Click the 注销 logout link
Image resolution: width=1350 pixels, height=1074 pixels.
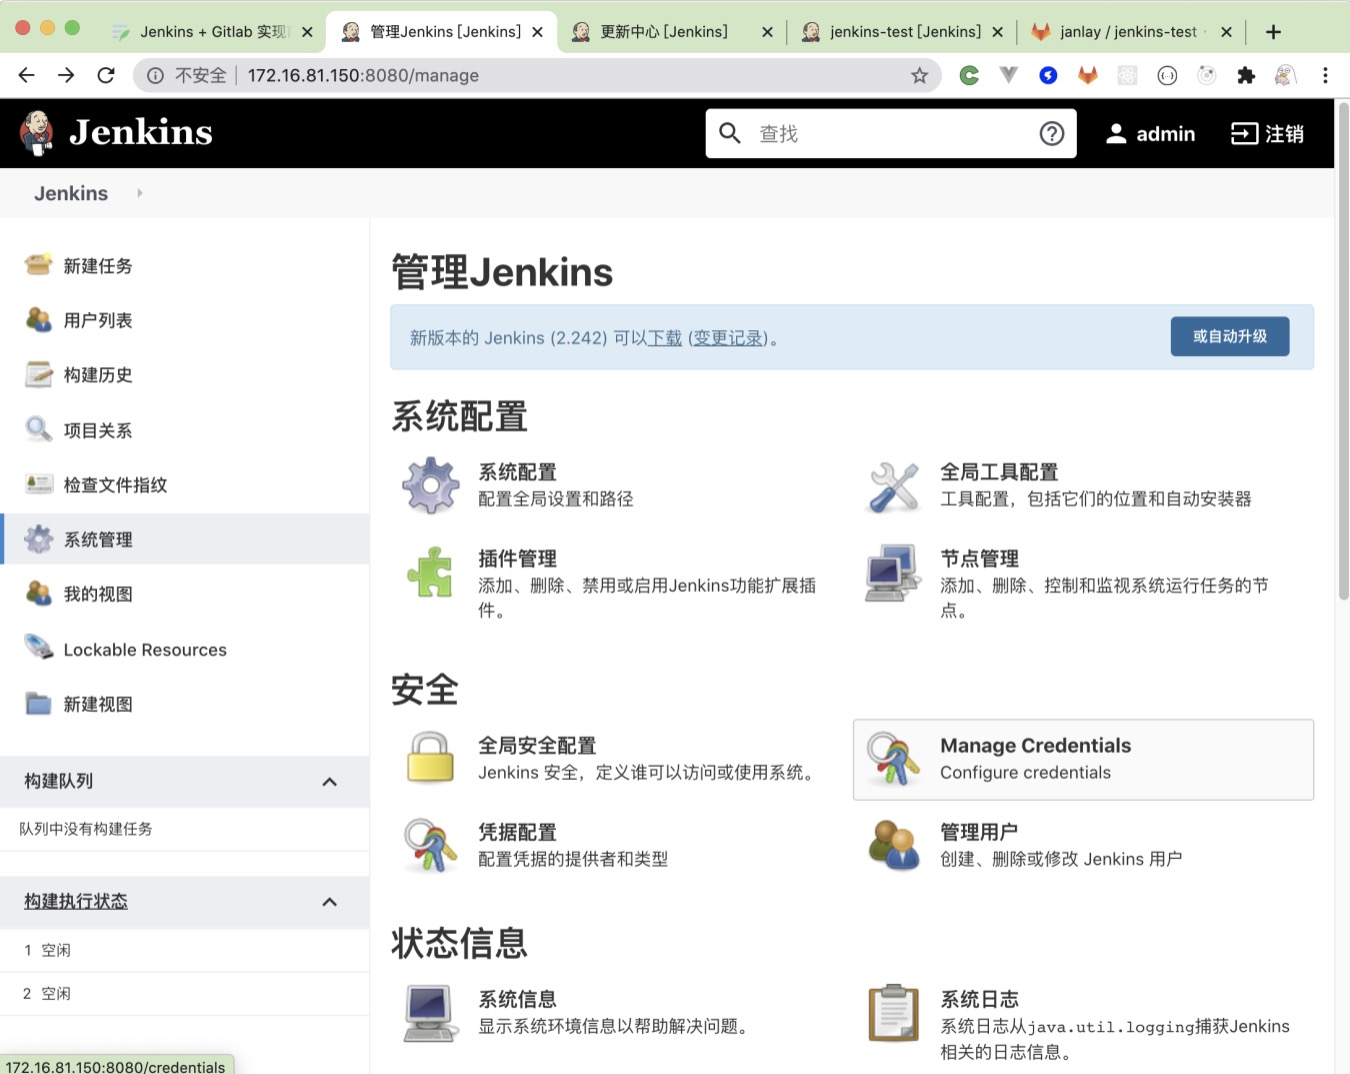[1267, 134]
